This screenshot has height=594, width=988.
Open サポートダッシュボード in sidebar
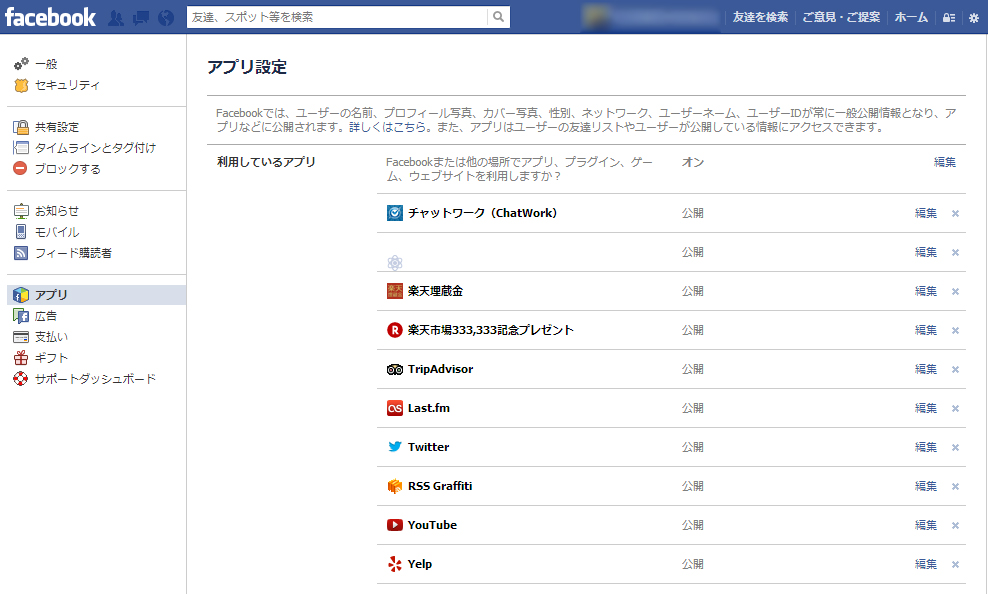click(95, 379)
